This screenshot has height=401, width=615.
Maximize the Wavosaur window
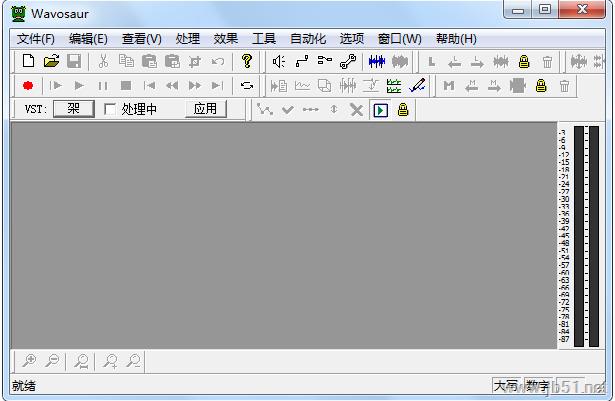pos(544,9)
